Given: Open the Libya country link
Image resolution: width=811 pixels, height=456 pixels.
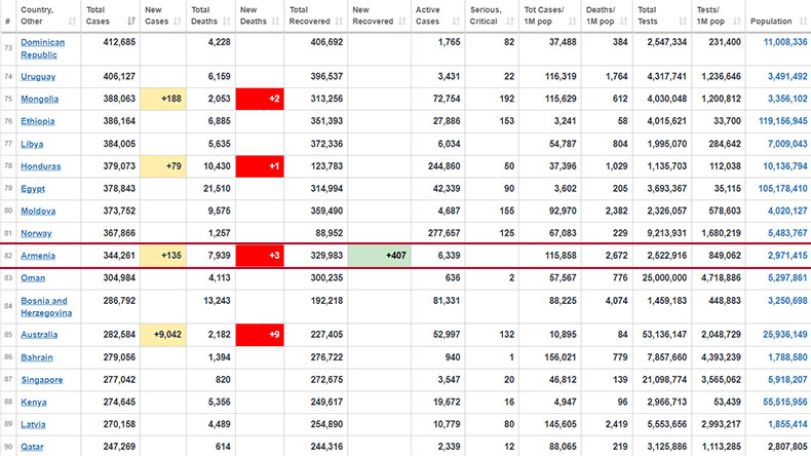Looking at the screenshot, I should [32, 144].
